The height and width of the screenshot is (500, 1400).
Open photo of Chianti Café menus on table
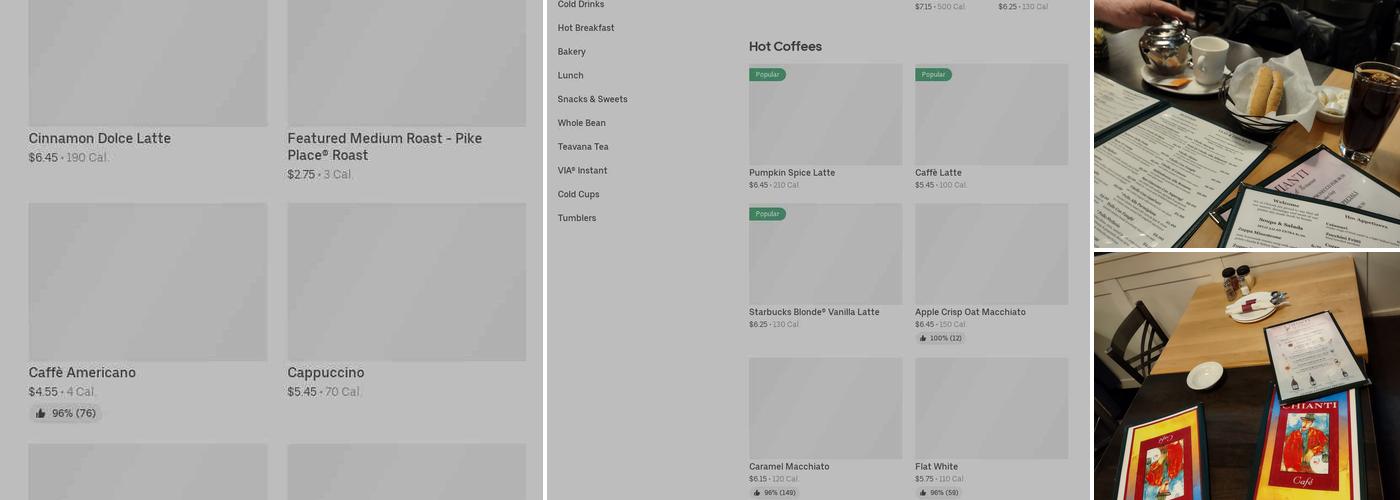pos(1247,376)
